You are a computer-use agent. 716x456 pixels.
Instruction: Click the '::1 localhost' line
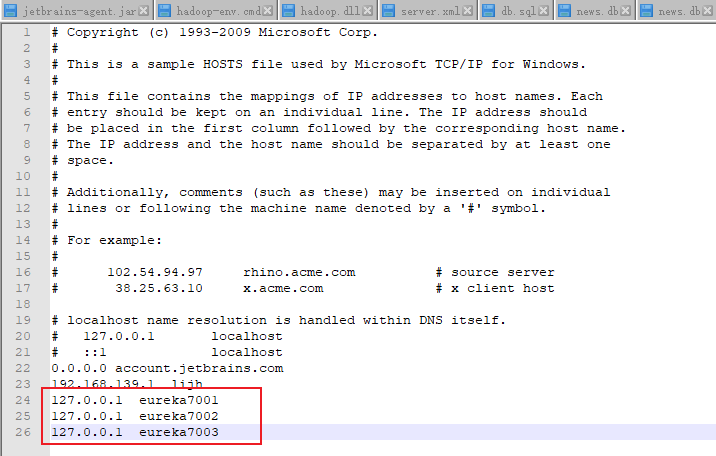(167, 352)
